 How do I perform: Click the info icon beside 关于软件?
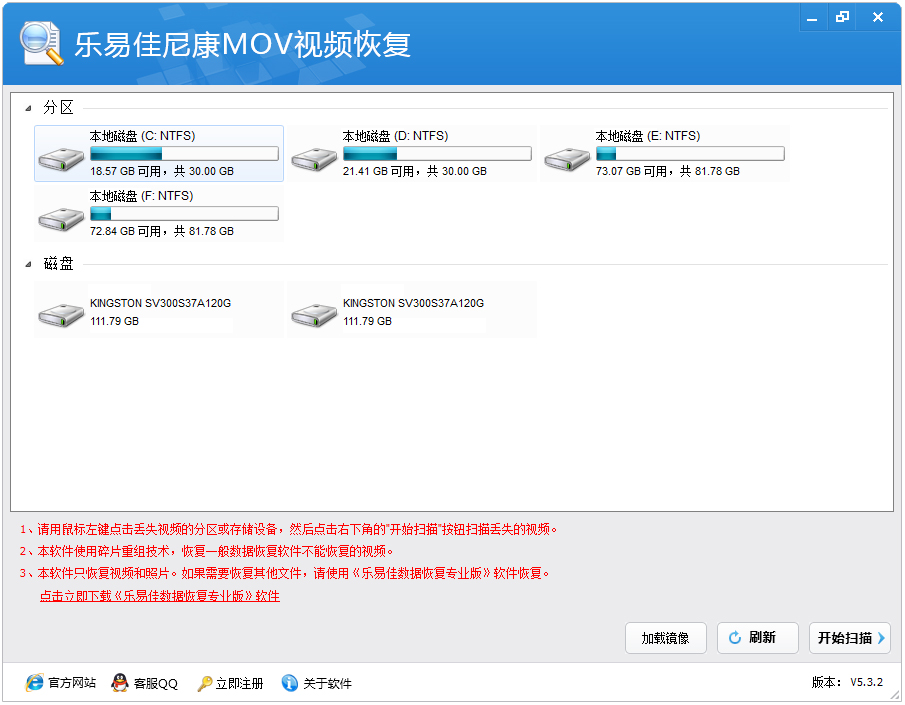point(289,683)
